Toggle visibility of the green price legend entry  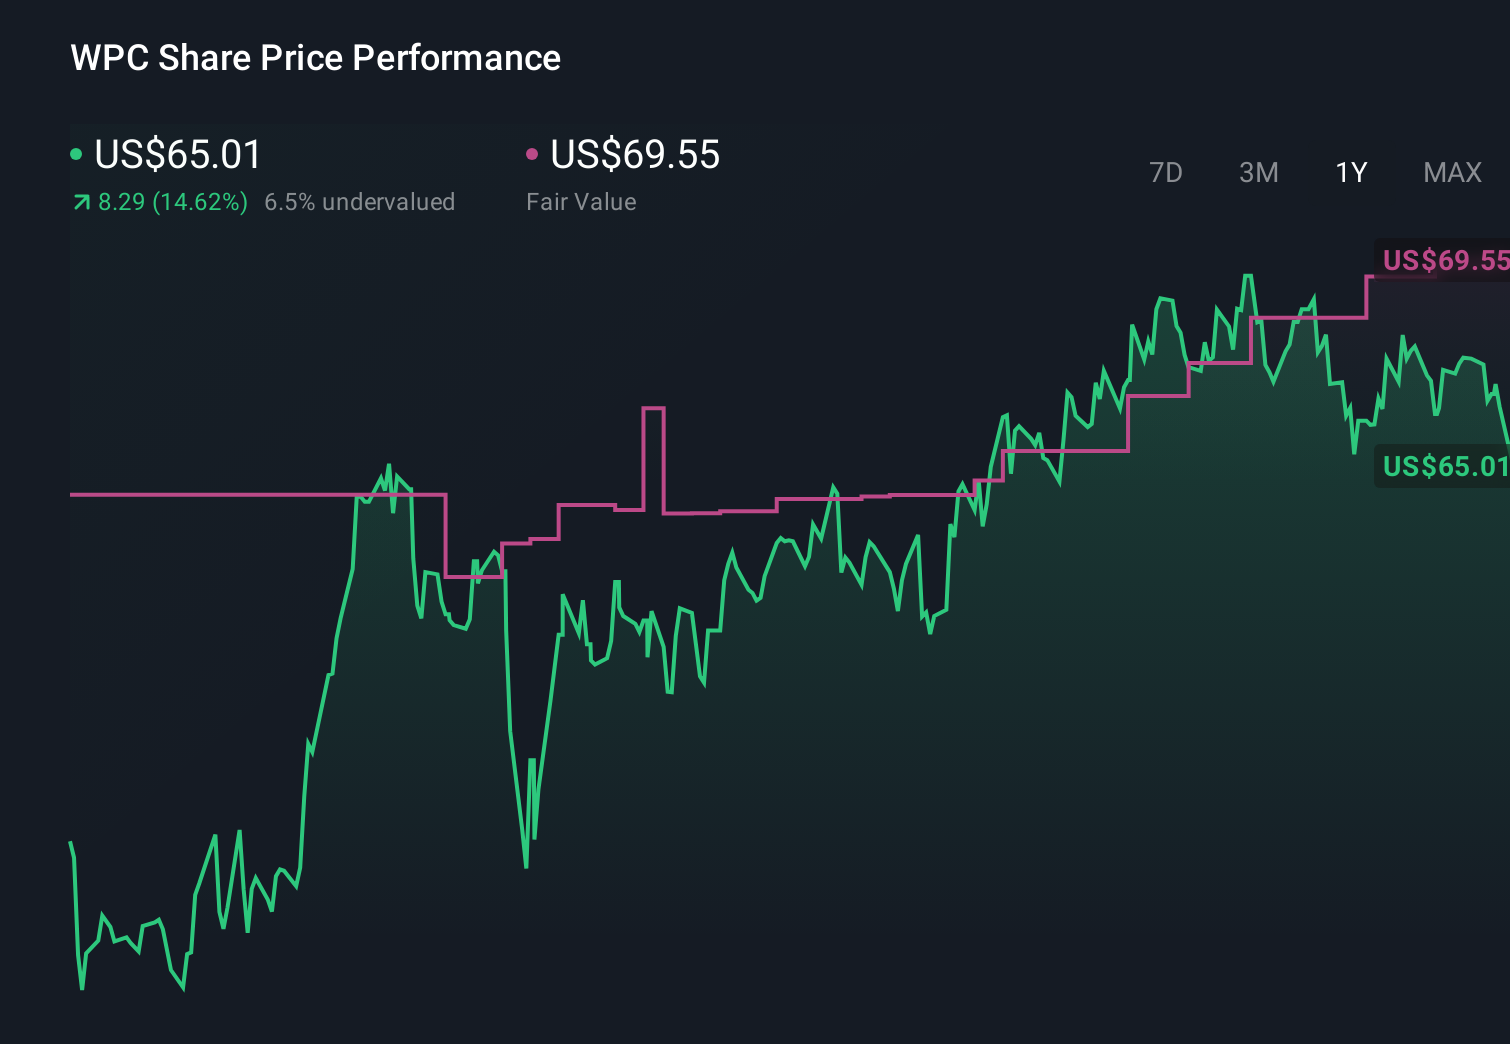point(76,155)
